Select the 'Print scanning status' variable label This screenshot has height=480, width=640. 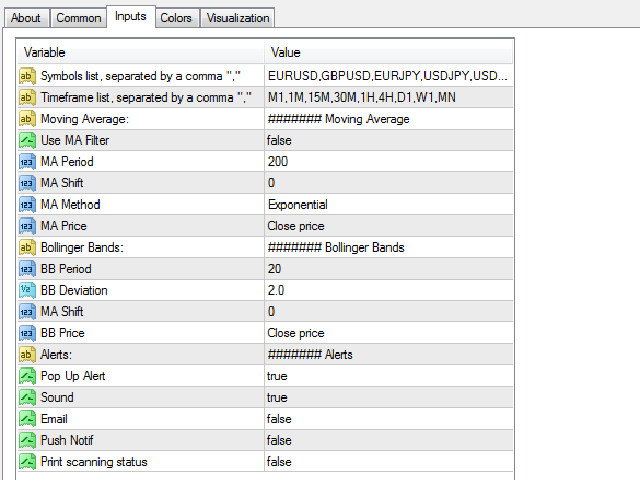click(x=94, y=462)
